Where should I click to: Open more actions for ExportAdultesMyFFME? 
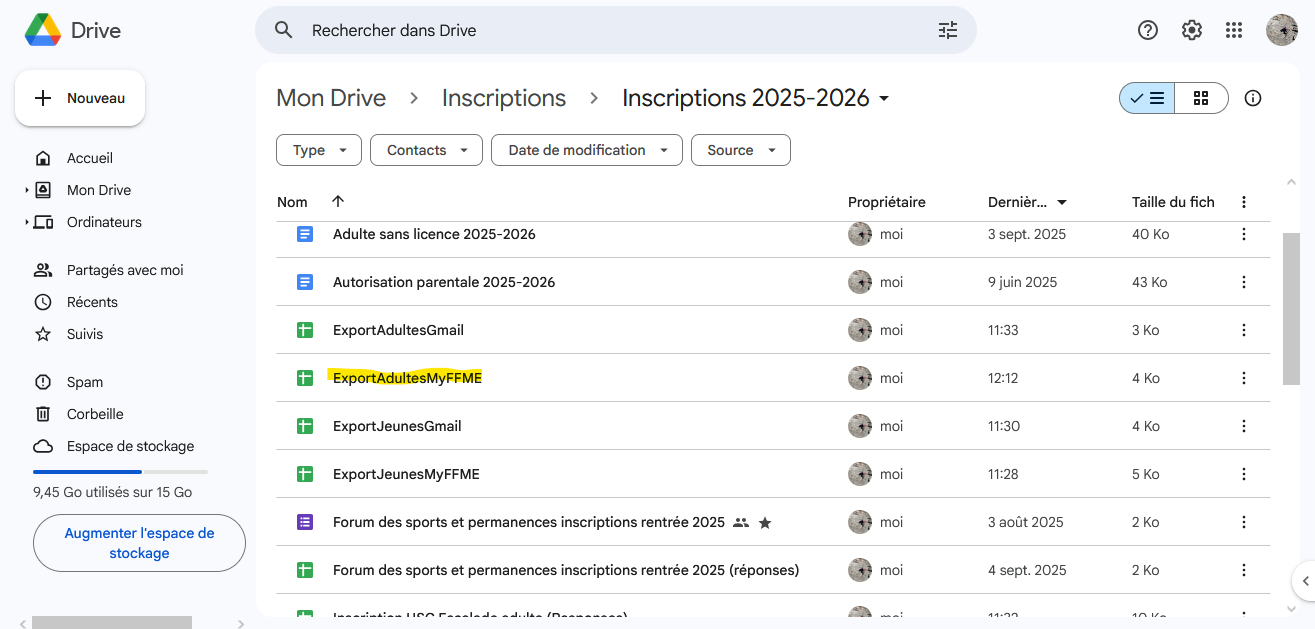click(1243, 378)
